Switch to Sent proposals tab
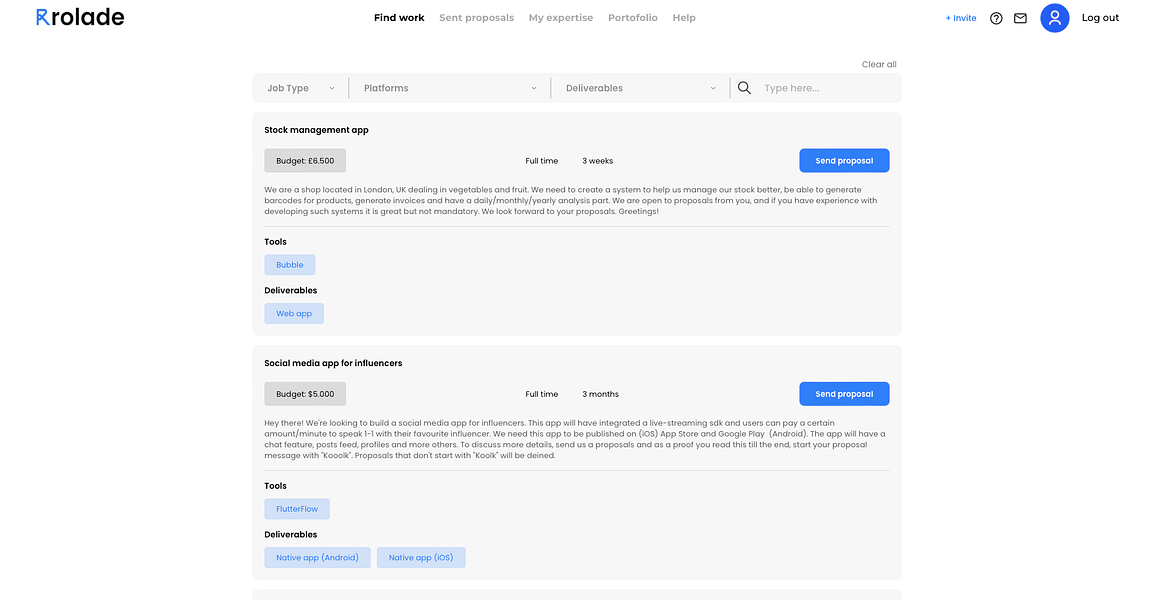Image resolution: width=1154 pixels, height=600 pixels. tap(476, 18)
